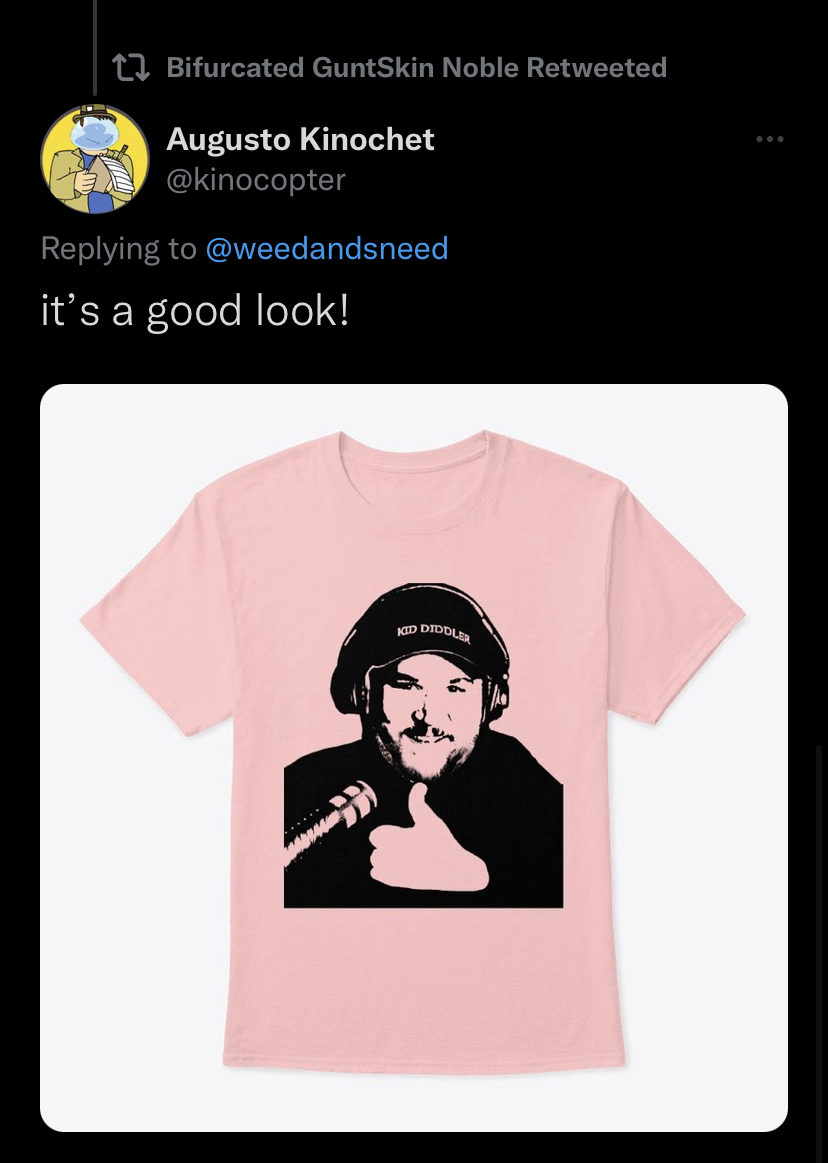Tap the retweet arrows icon at top

(131, 67)
